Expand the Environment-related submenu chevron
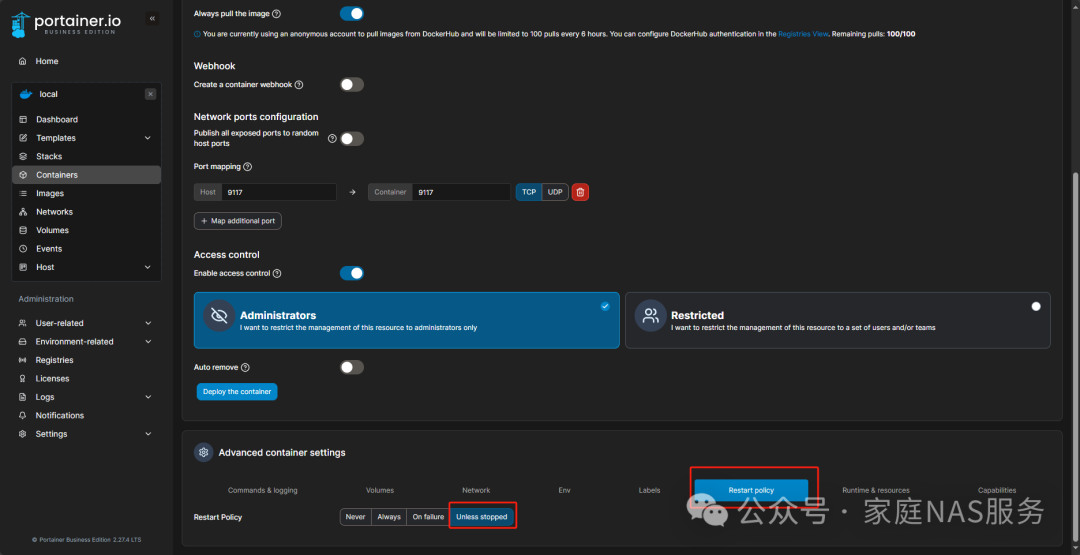The height and width of the screenshot is (555, 1080). [148, 342]
